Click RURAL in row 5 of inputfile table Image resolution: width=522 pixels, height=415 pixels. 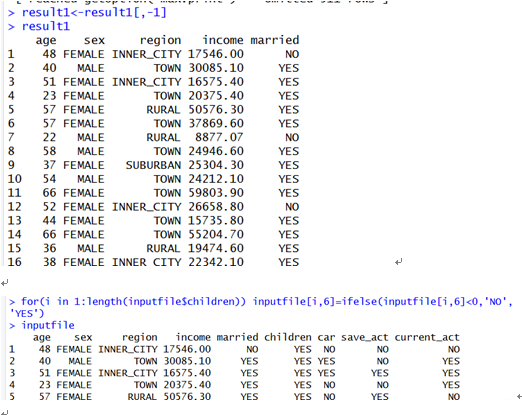[142, 397]
